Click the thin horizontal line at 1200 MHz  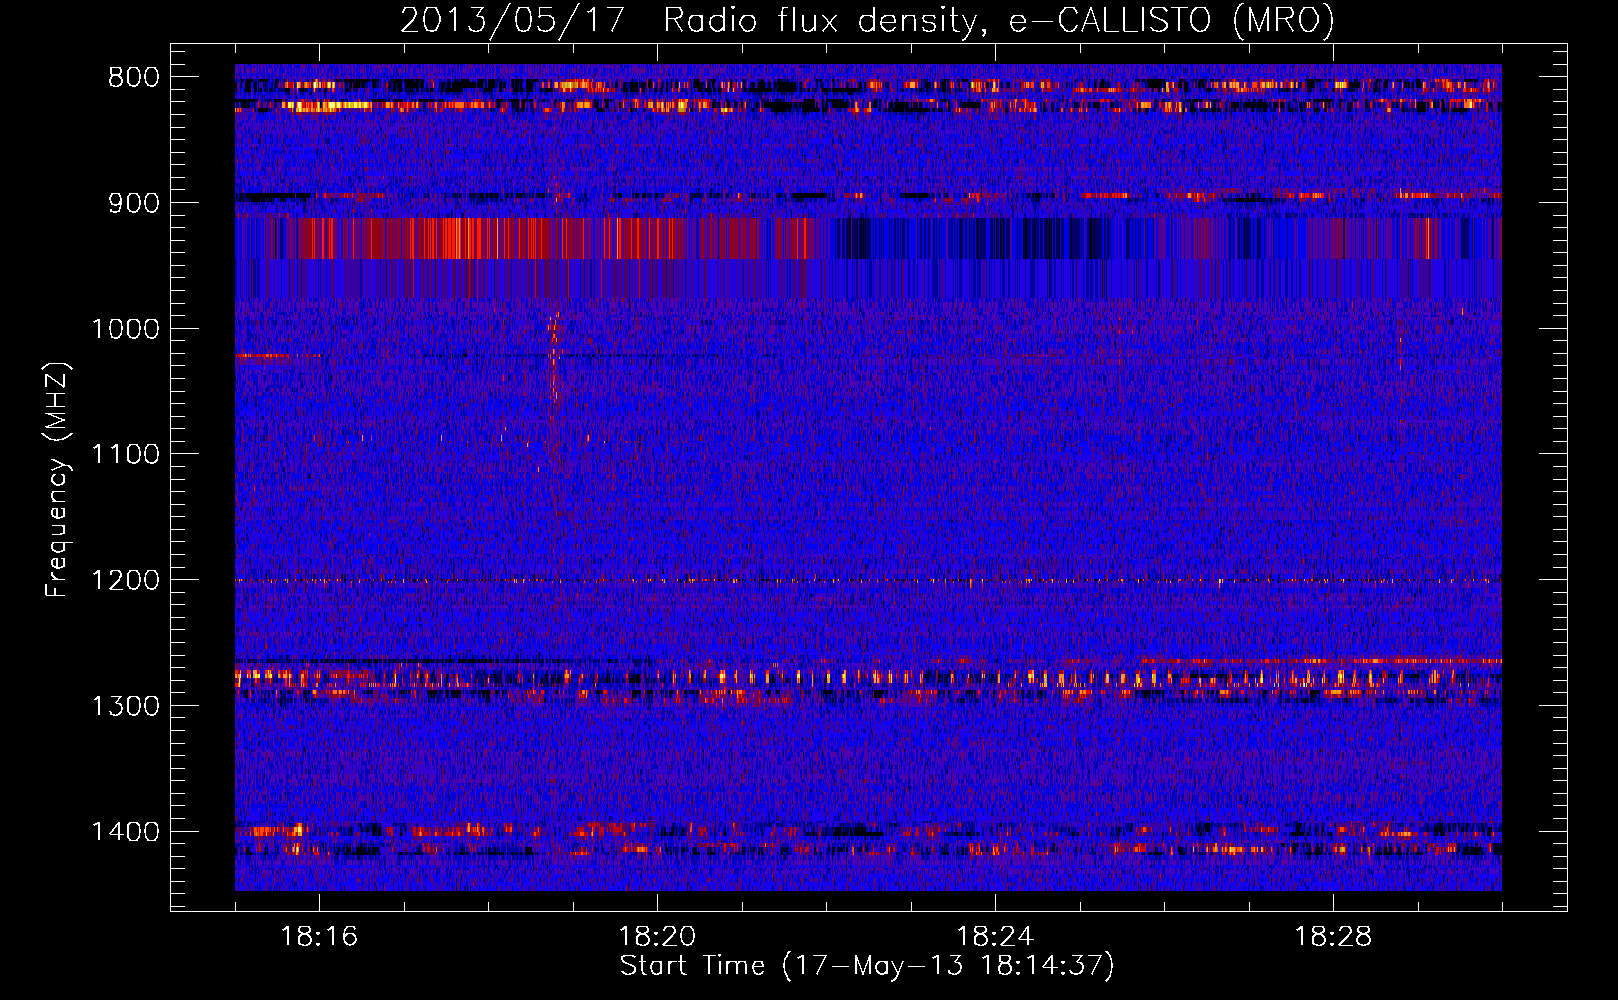(x=868, y=580)
